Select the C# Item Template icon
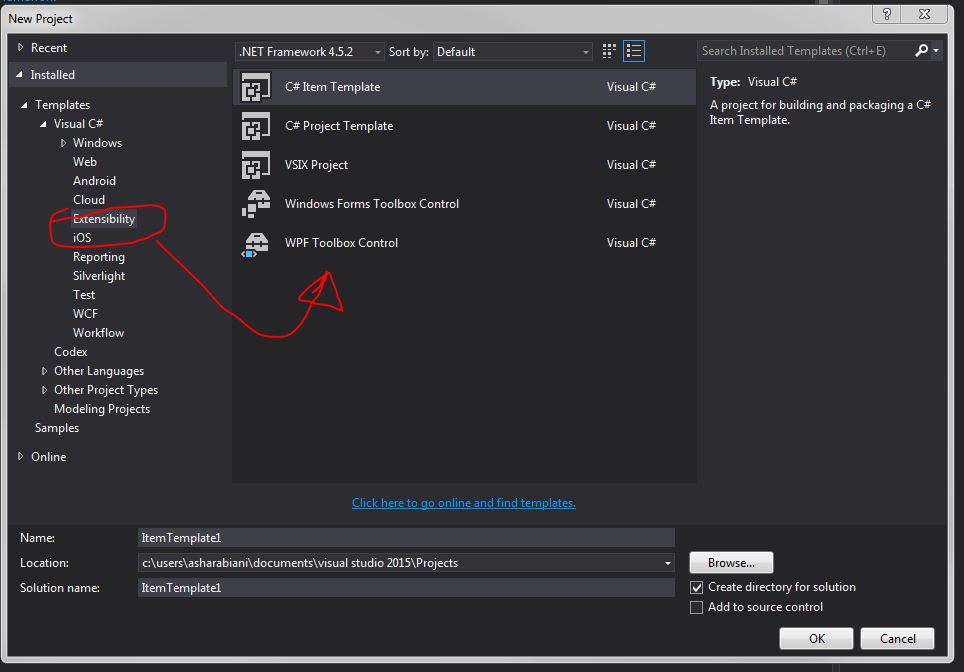The height and width of the screenshot is (672, 964). [255, 87]
